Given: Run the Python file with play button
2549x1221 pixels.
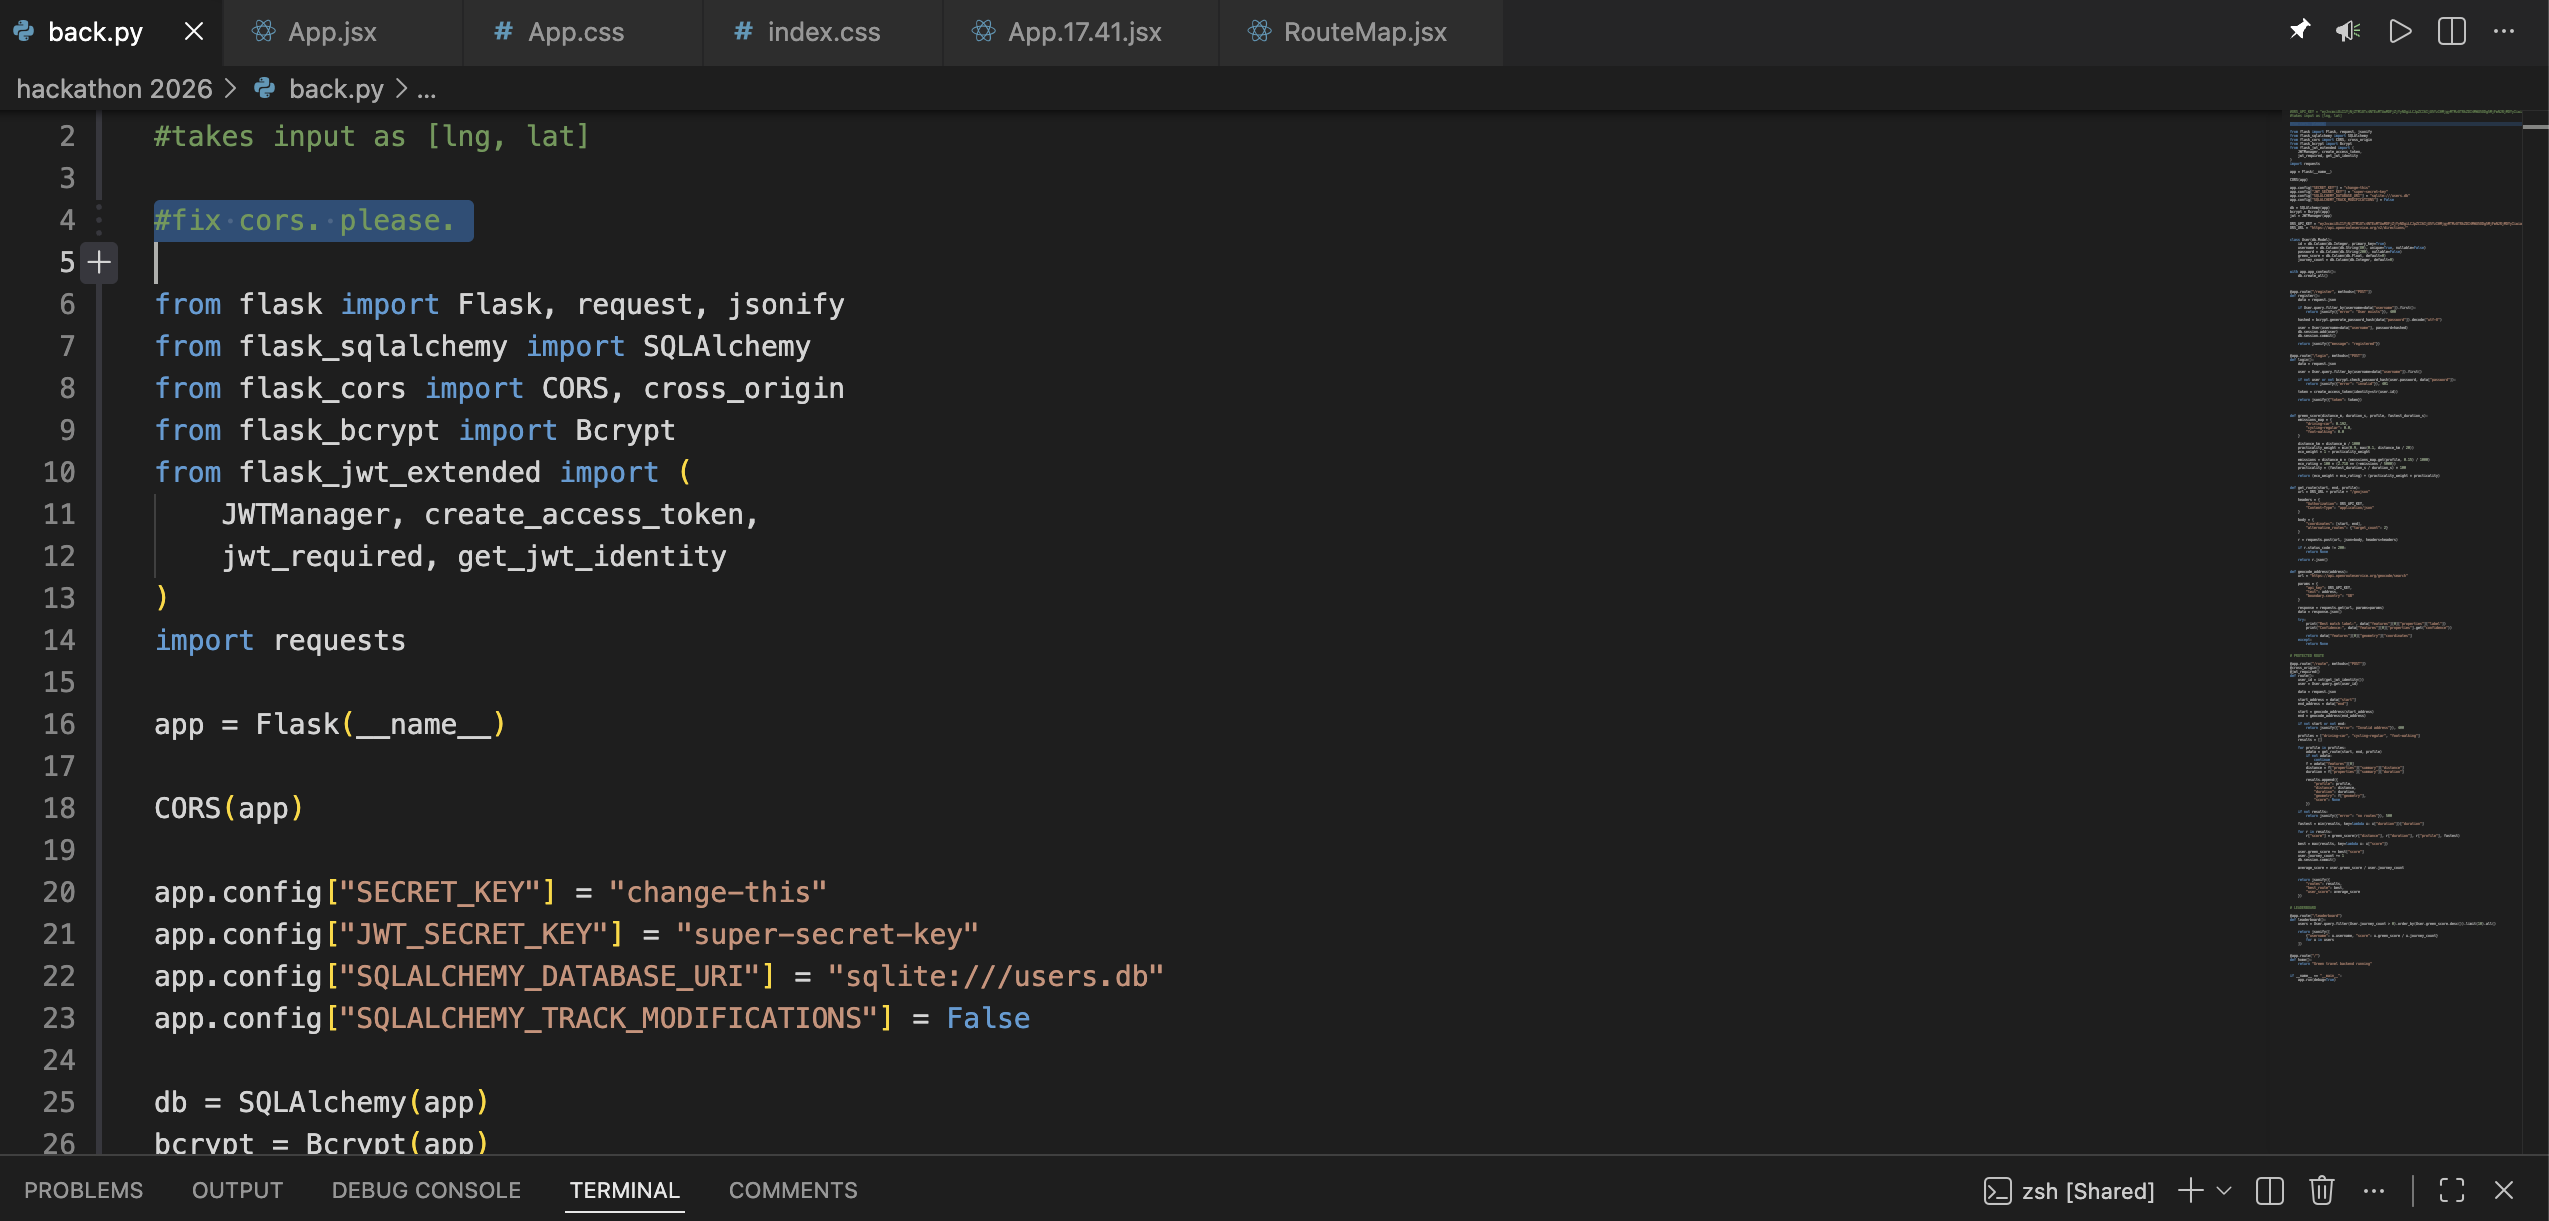Looking at the screenshot, I should click(x=2400, y=31).
